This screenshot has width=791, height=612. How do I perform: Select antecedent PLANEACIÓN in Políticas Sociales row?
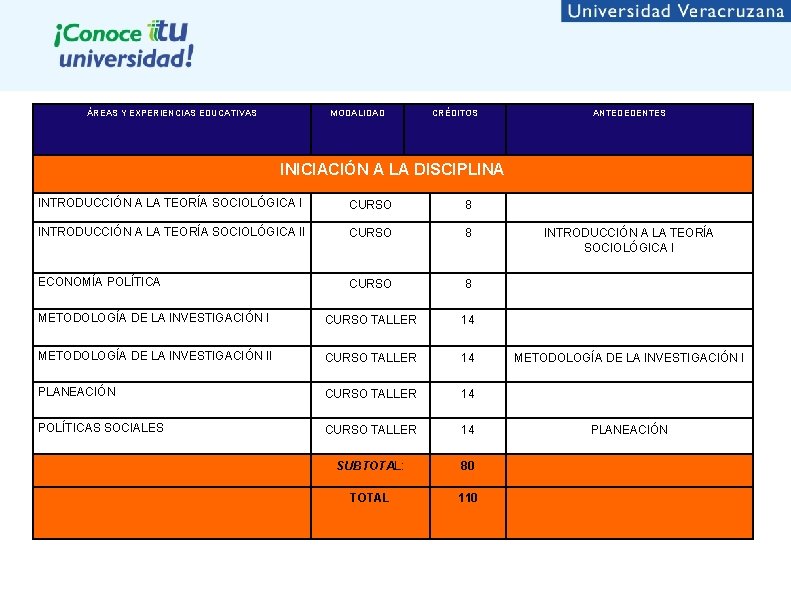click(x=629, y=430)
